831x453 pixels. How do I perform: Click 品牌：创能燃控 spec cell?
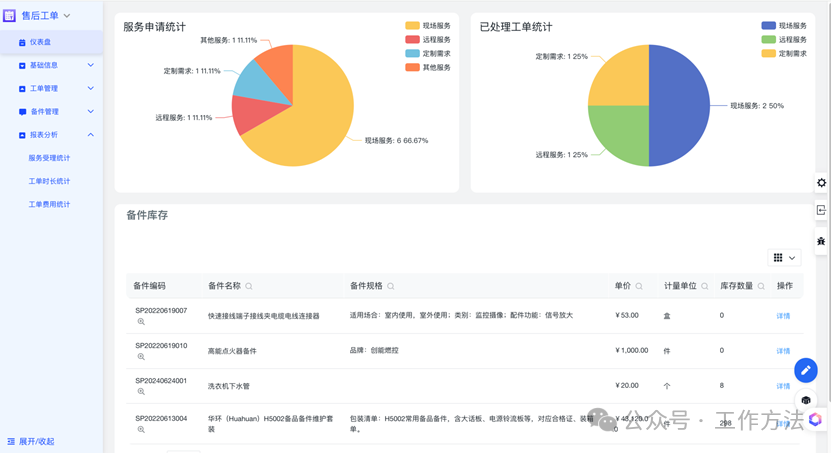pos(374,350)
